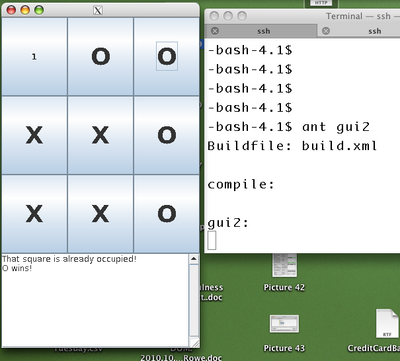Click the 'That square is already occupied!' message

[69, 259]
